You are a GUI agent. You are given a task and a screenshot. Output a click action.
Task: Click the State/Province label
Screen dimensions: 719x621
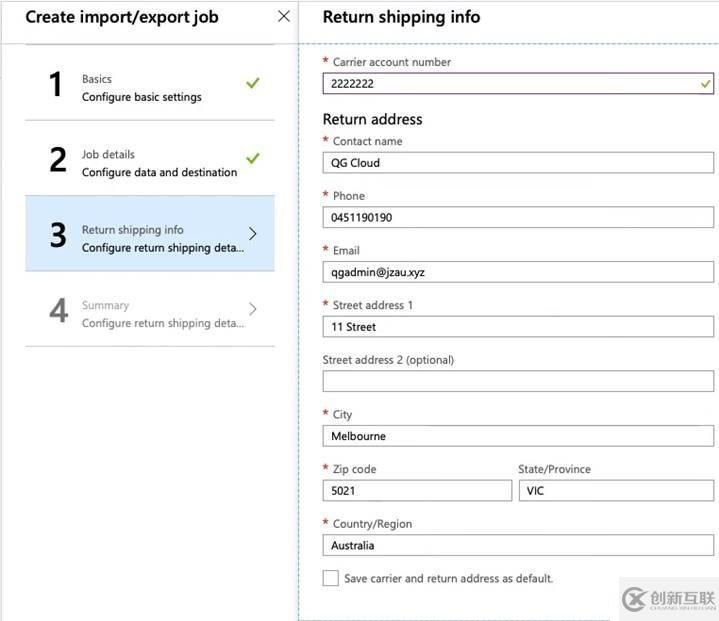click(x=554, y=469)
